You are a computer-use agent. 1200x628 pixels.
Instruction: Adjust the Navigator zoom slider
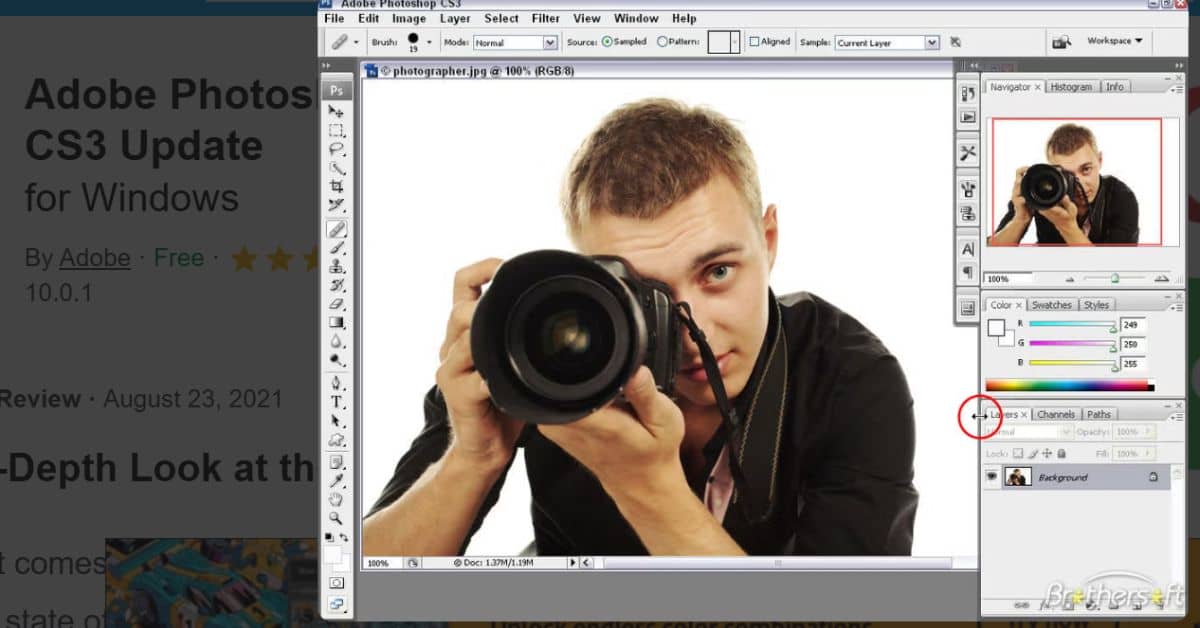tap(1115, 279)
